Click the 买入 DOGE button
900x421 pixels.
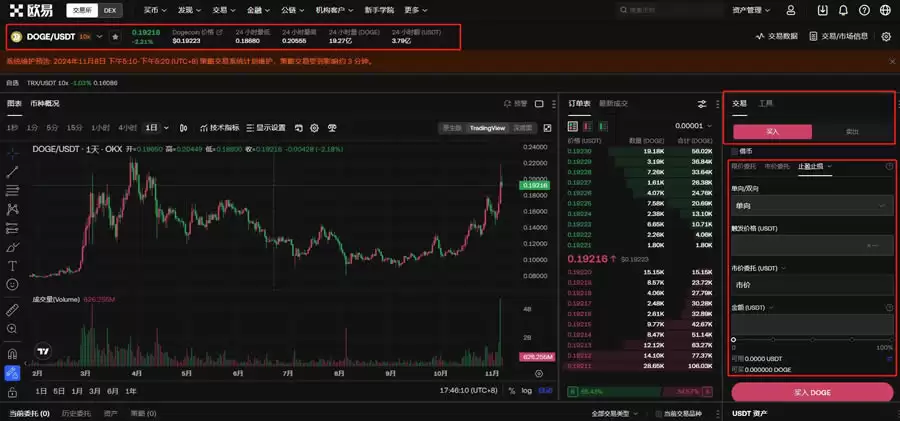(811, 392)
